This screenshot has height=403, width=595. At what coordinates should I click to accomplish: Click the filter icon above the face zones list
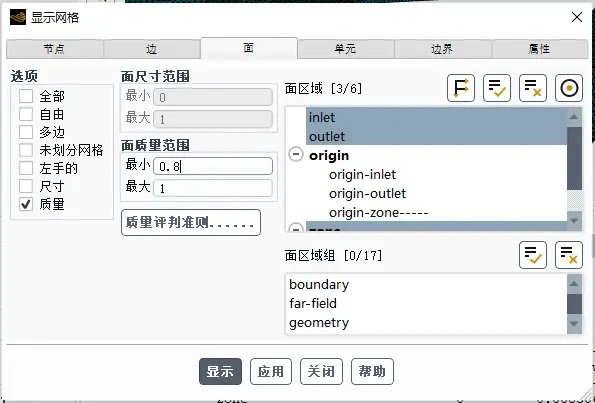tap(461, 88)
